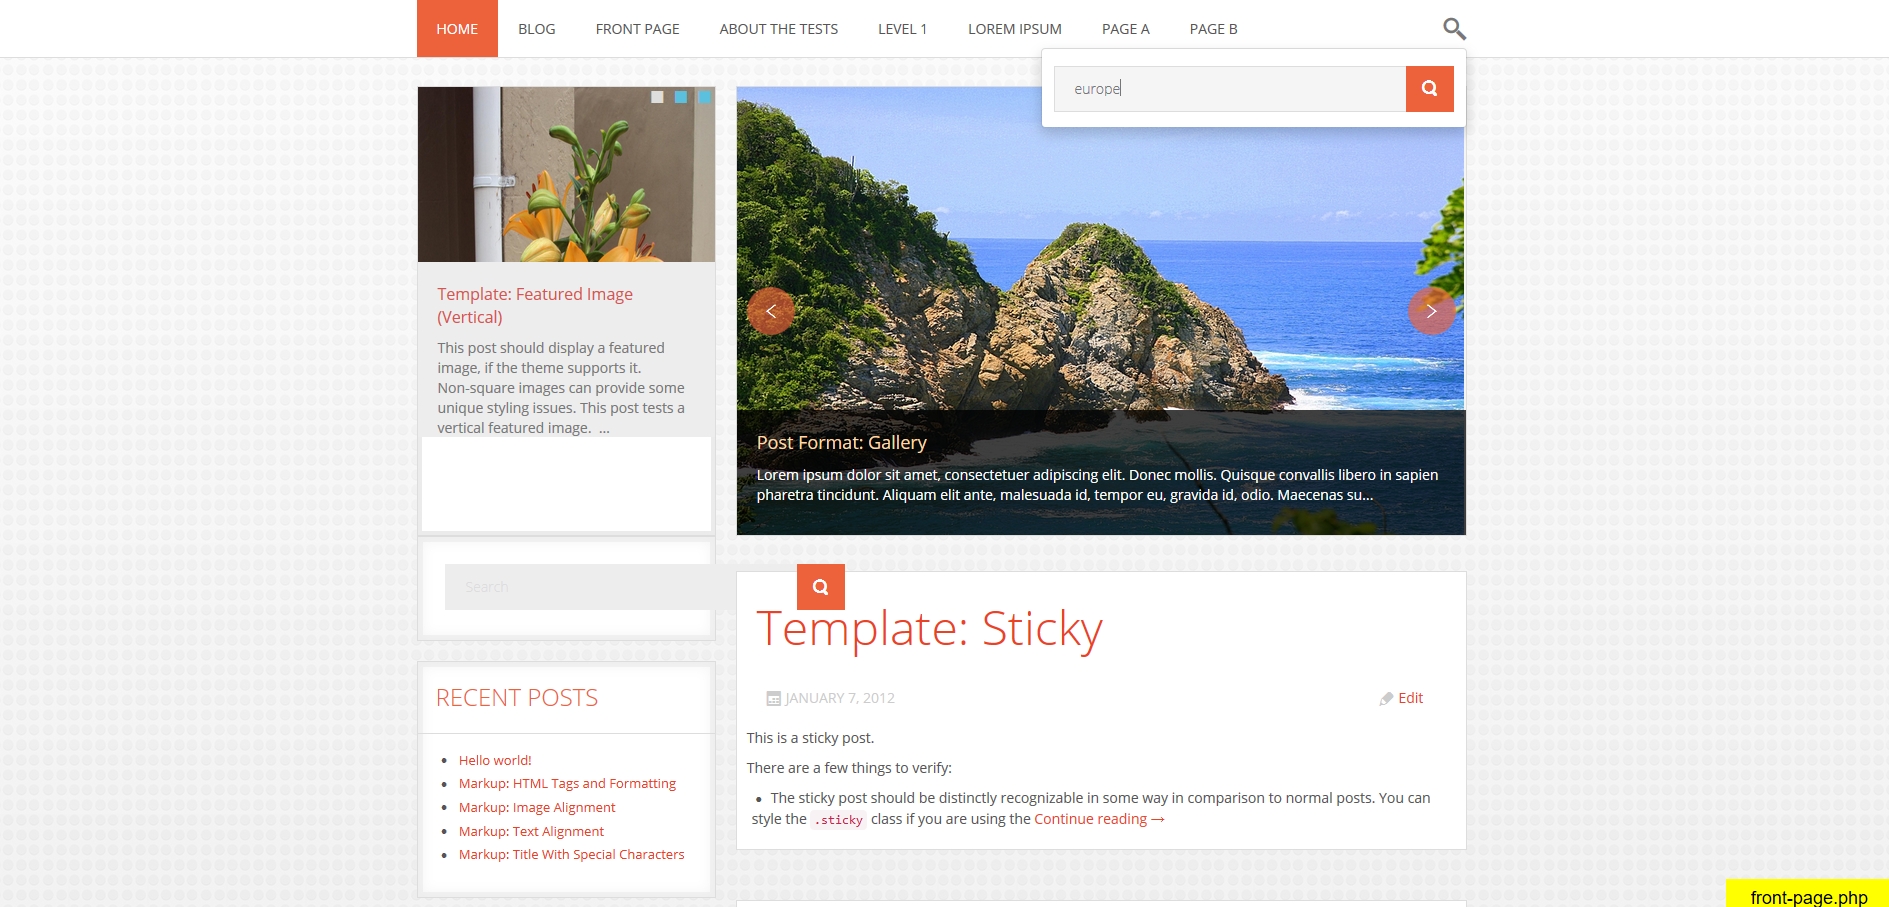
Task: Click the pencil icon beside Edit
Action: click(1386, 699)
